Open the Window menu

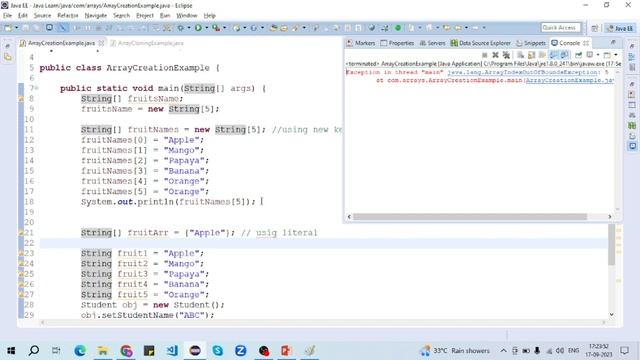[187, 16]
